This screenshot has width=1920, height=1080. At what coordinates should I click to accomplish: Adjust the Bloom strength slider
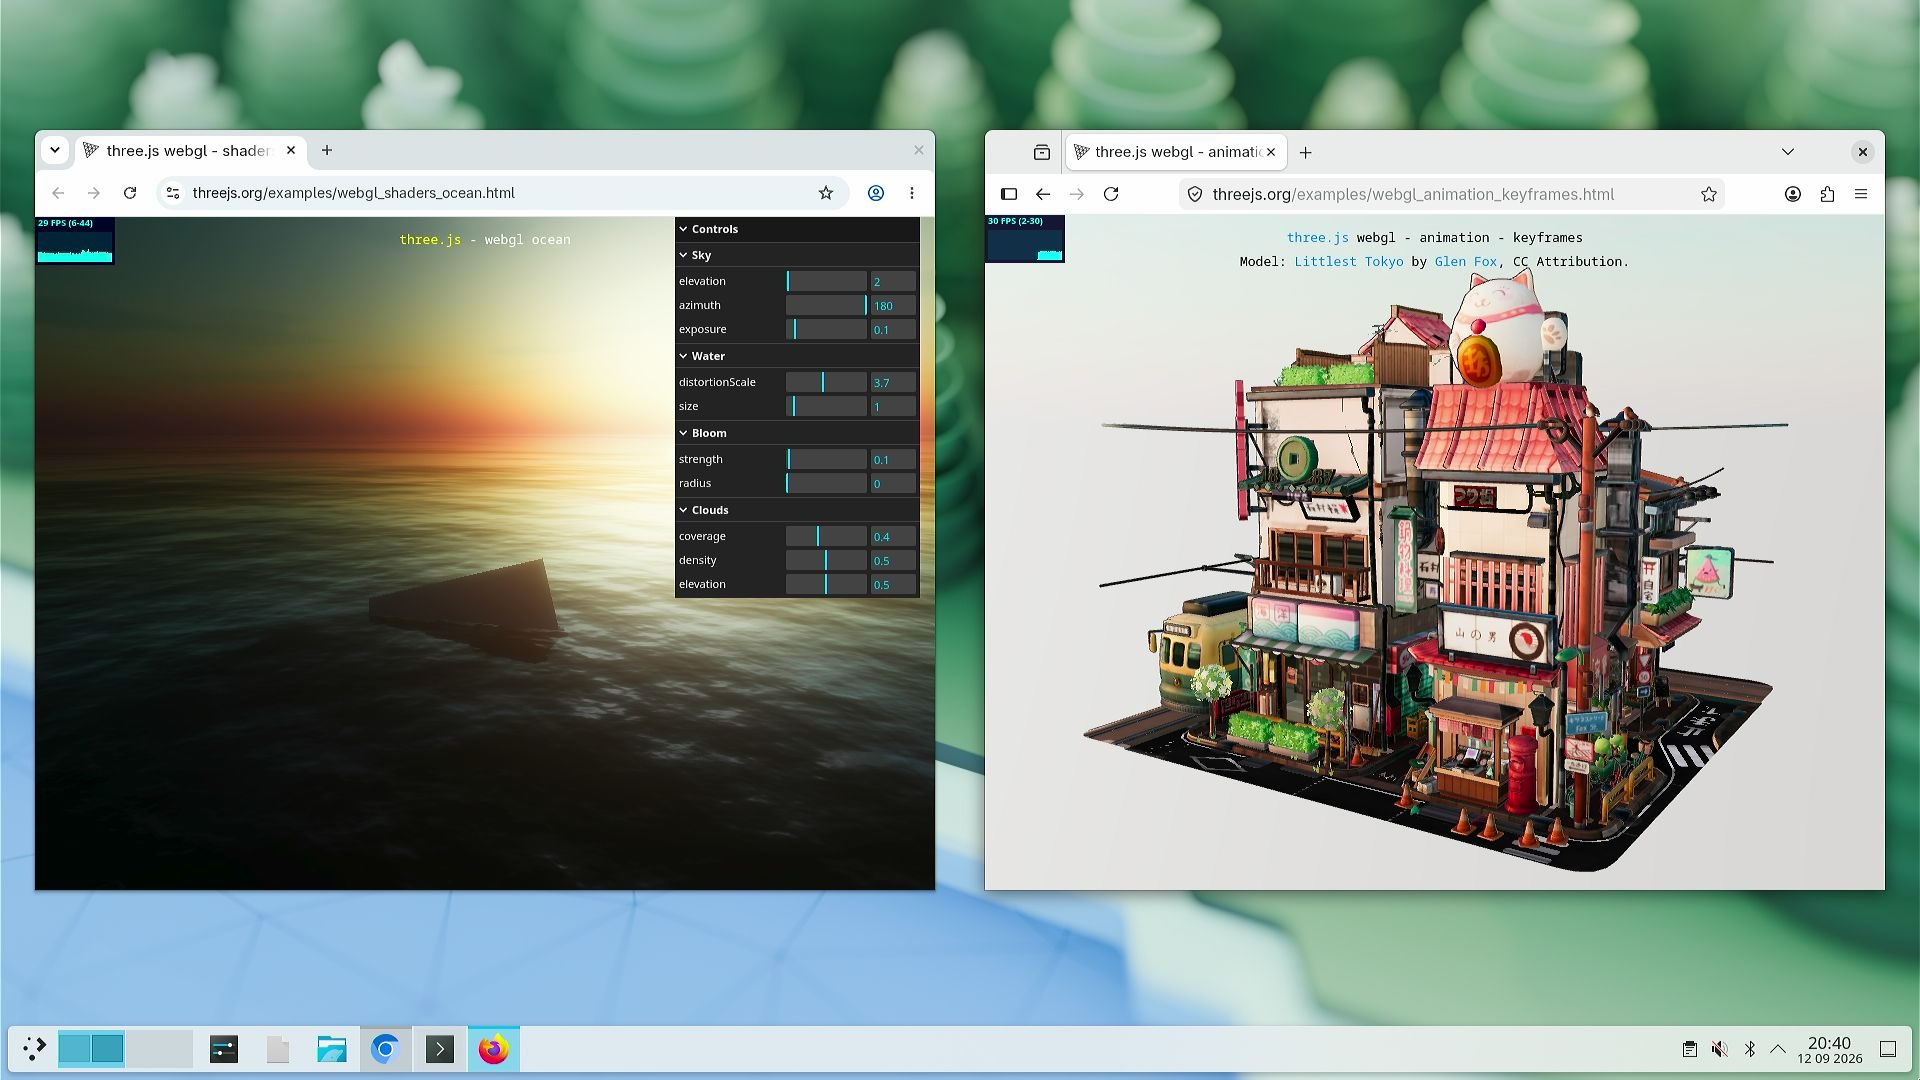[x=826, y=459]
